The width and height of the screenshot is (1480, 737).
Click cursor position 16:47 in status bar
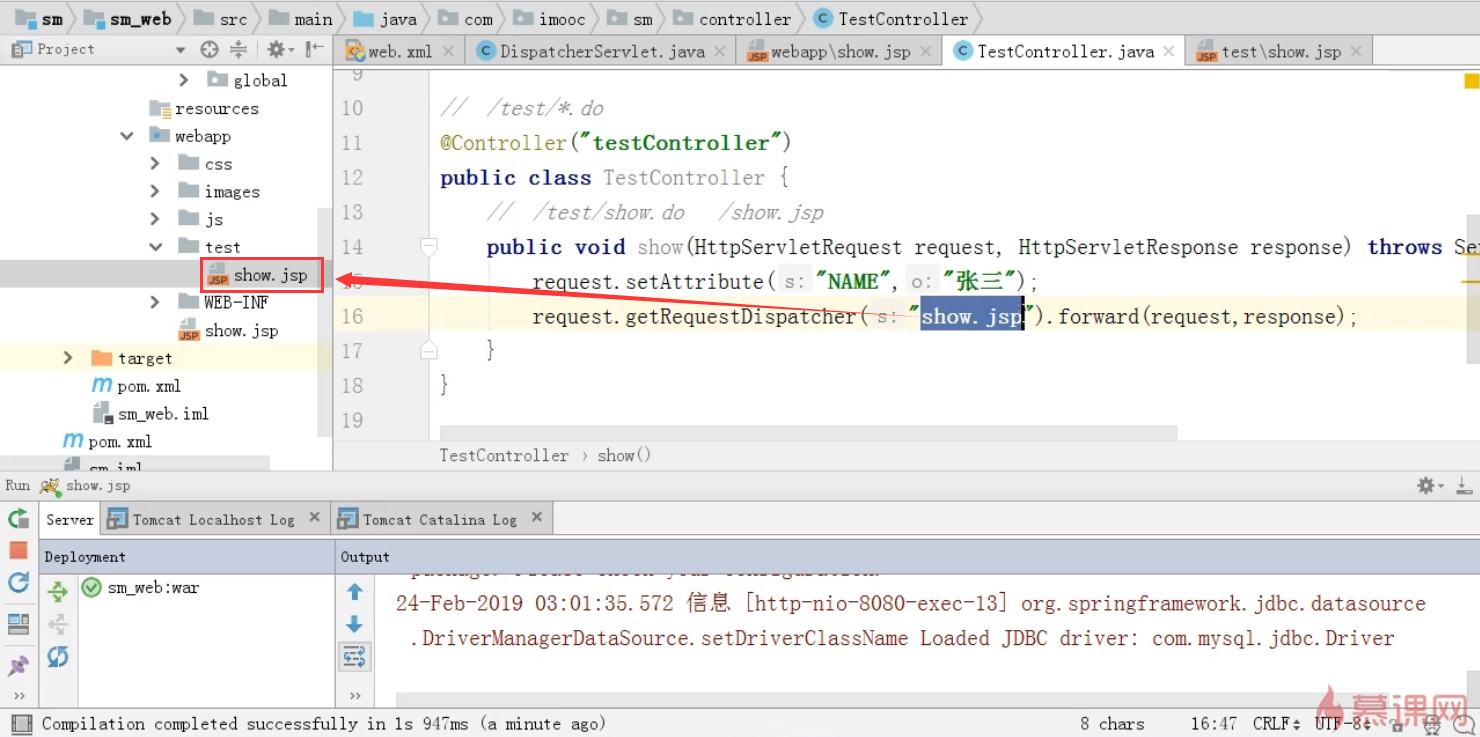click(1213, 723)
